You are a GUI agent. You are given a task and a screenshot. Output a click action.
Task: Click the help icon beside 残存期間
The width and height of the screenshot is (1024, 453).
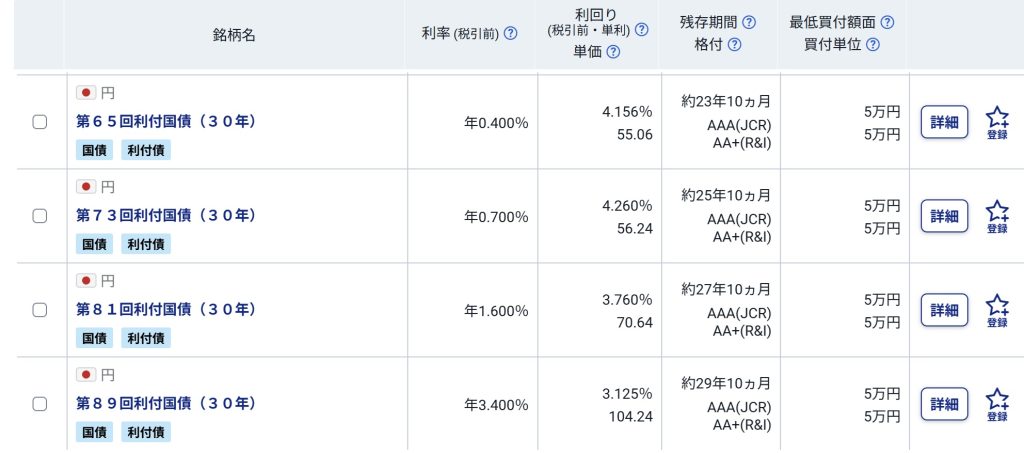[x=749, y=22]
